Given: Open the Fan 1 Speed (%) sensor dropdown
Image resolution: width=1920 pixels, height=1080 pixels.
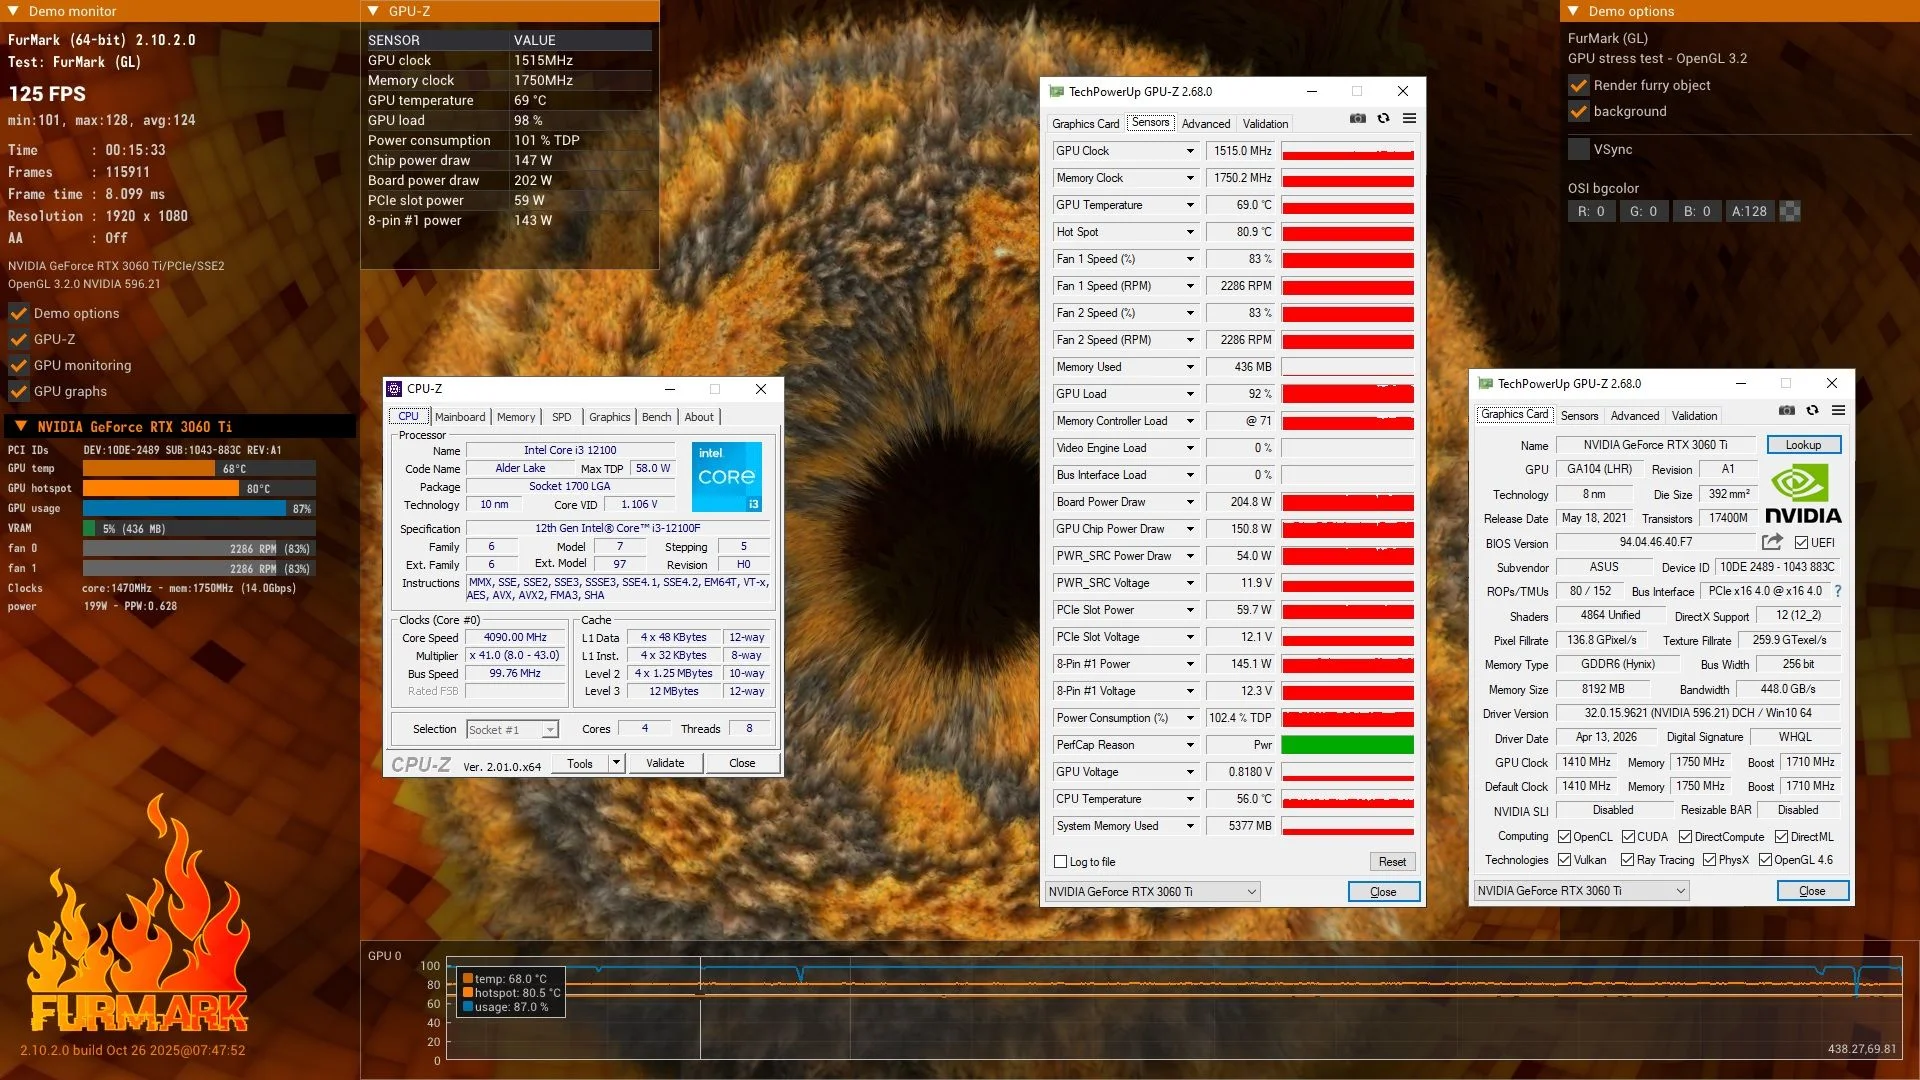Looking at the screenshot, I should (1190, 259).
